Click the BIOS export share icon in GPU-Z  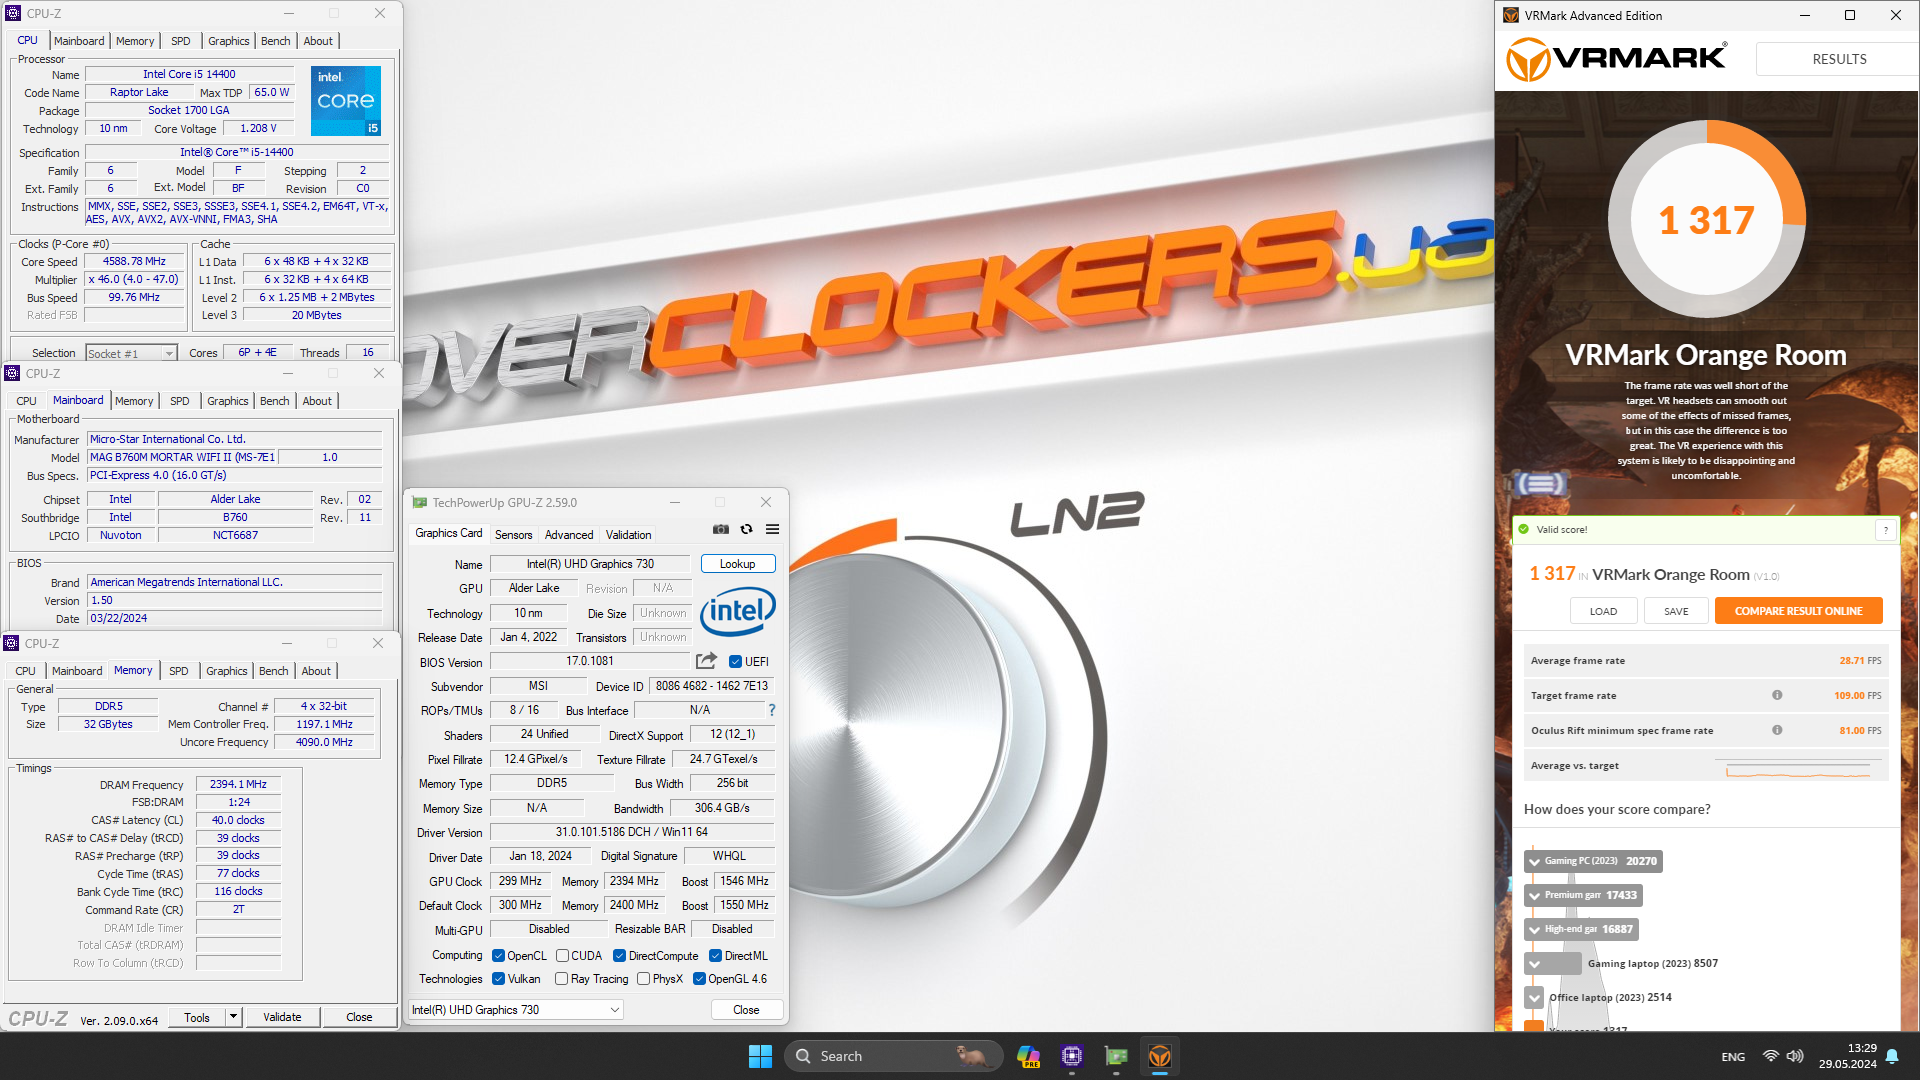(706, 661)
